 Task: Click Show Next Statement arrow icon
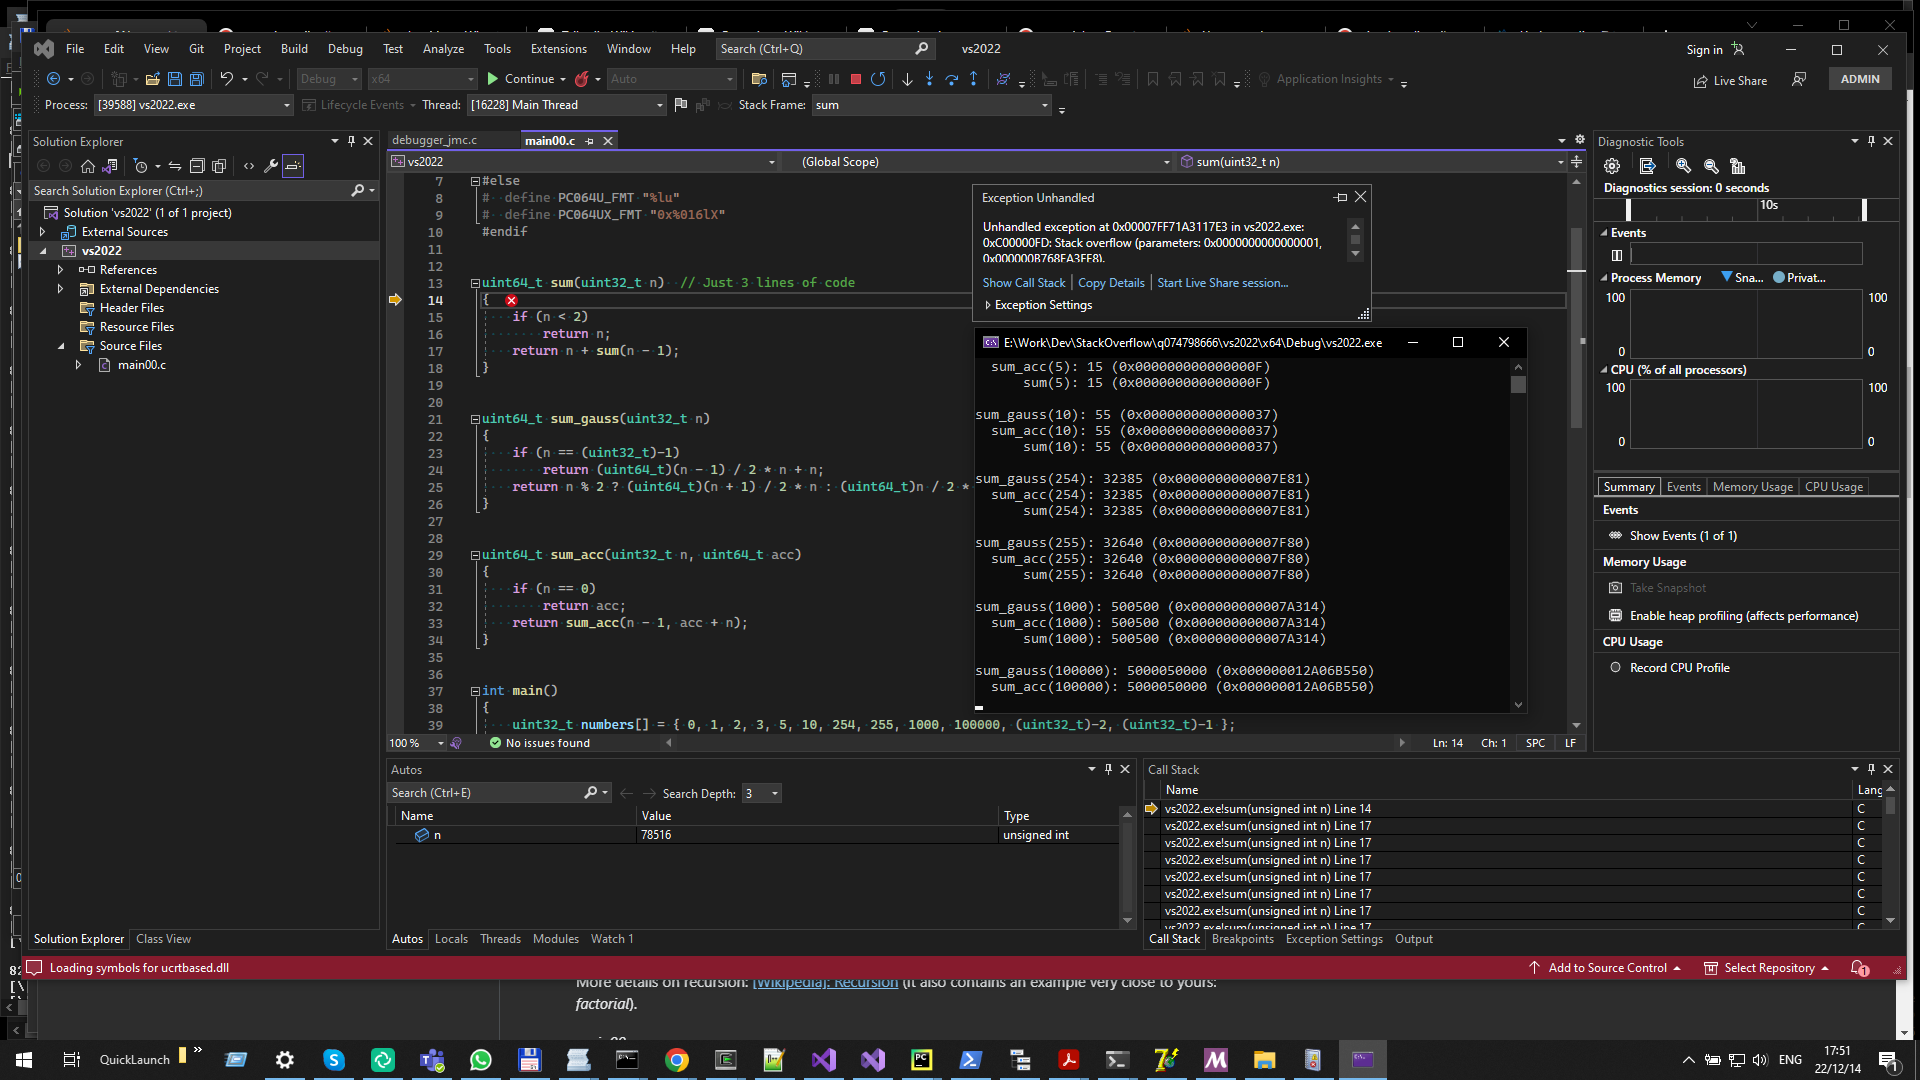[x=907, y=79]
